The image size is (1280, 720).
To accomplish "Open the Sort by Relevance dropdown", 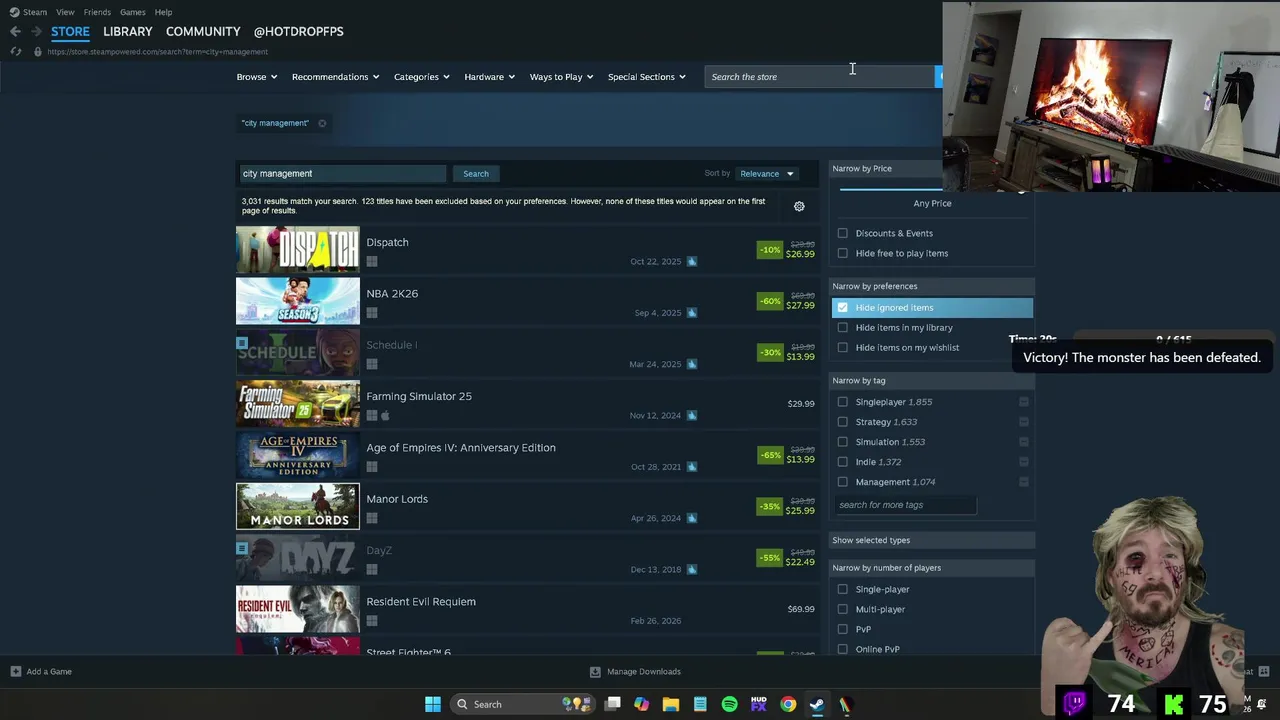I will (767, 174).
